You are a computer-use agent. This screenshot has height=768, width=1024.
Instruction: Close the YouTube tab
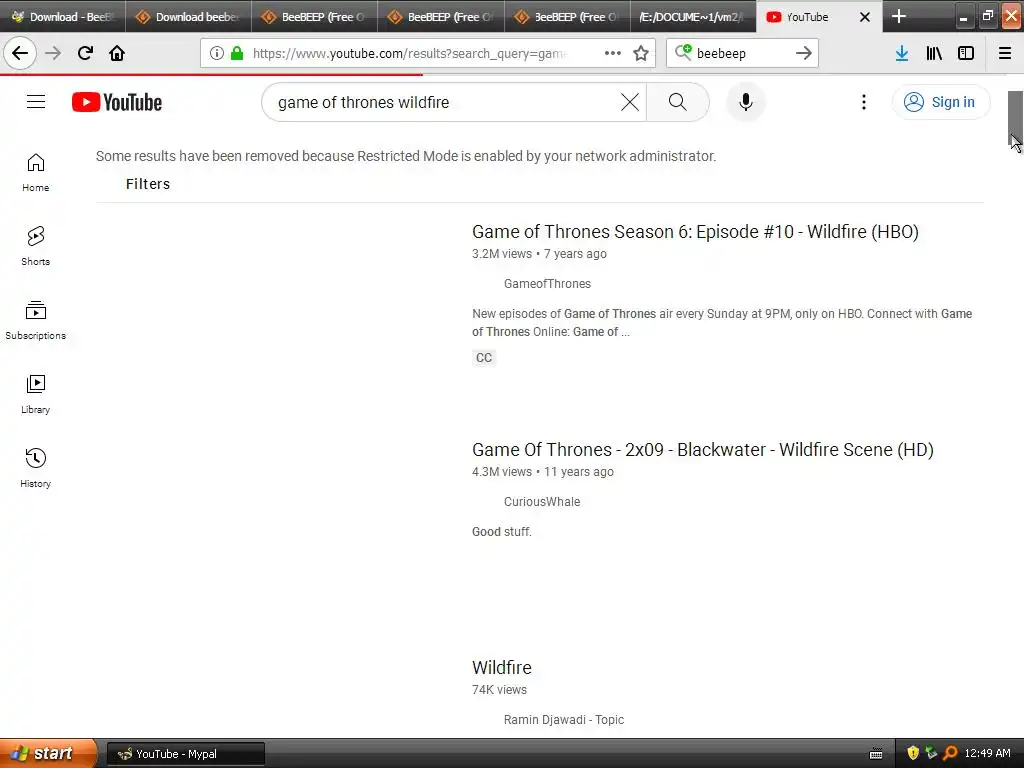coord(865,17)
